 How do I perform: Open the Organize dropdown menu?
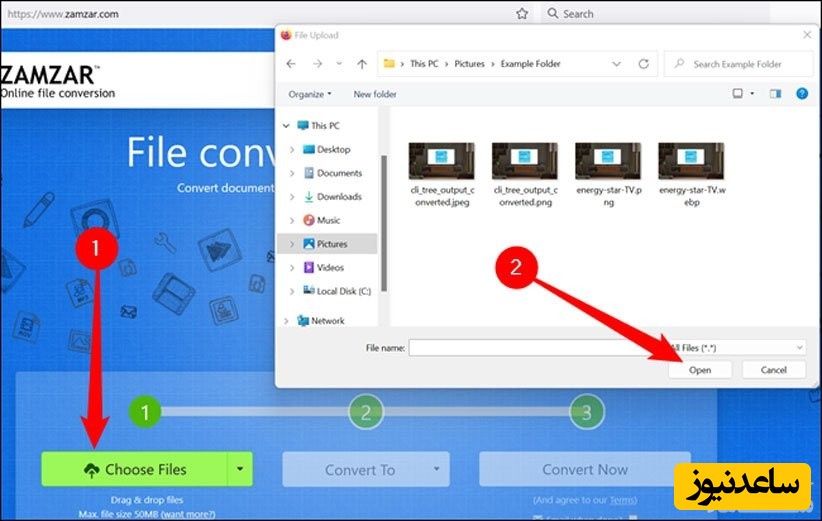pos(311,94)
